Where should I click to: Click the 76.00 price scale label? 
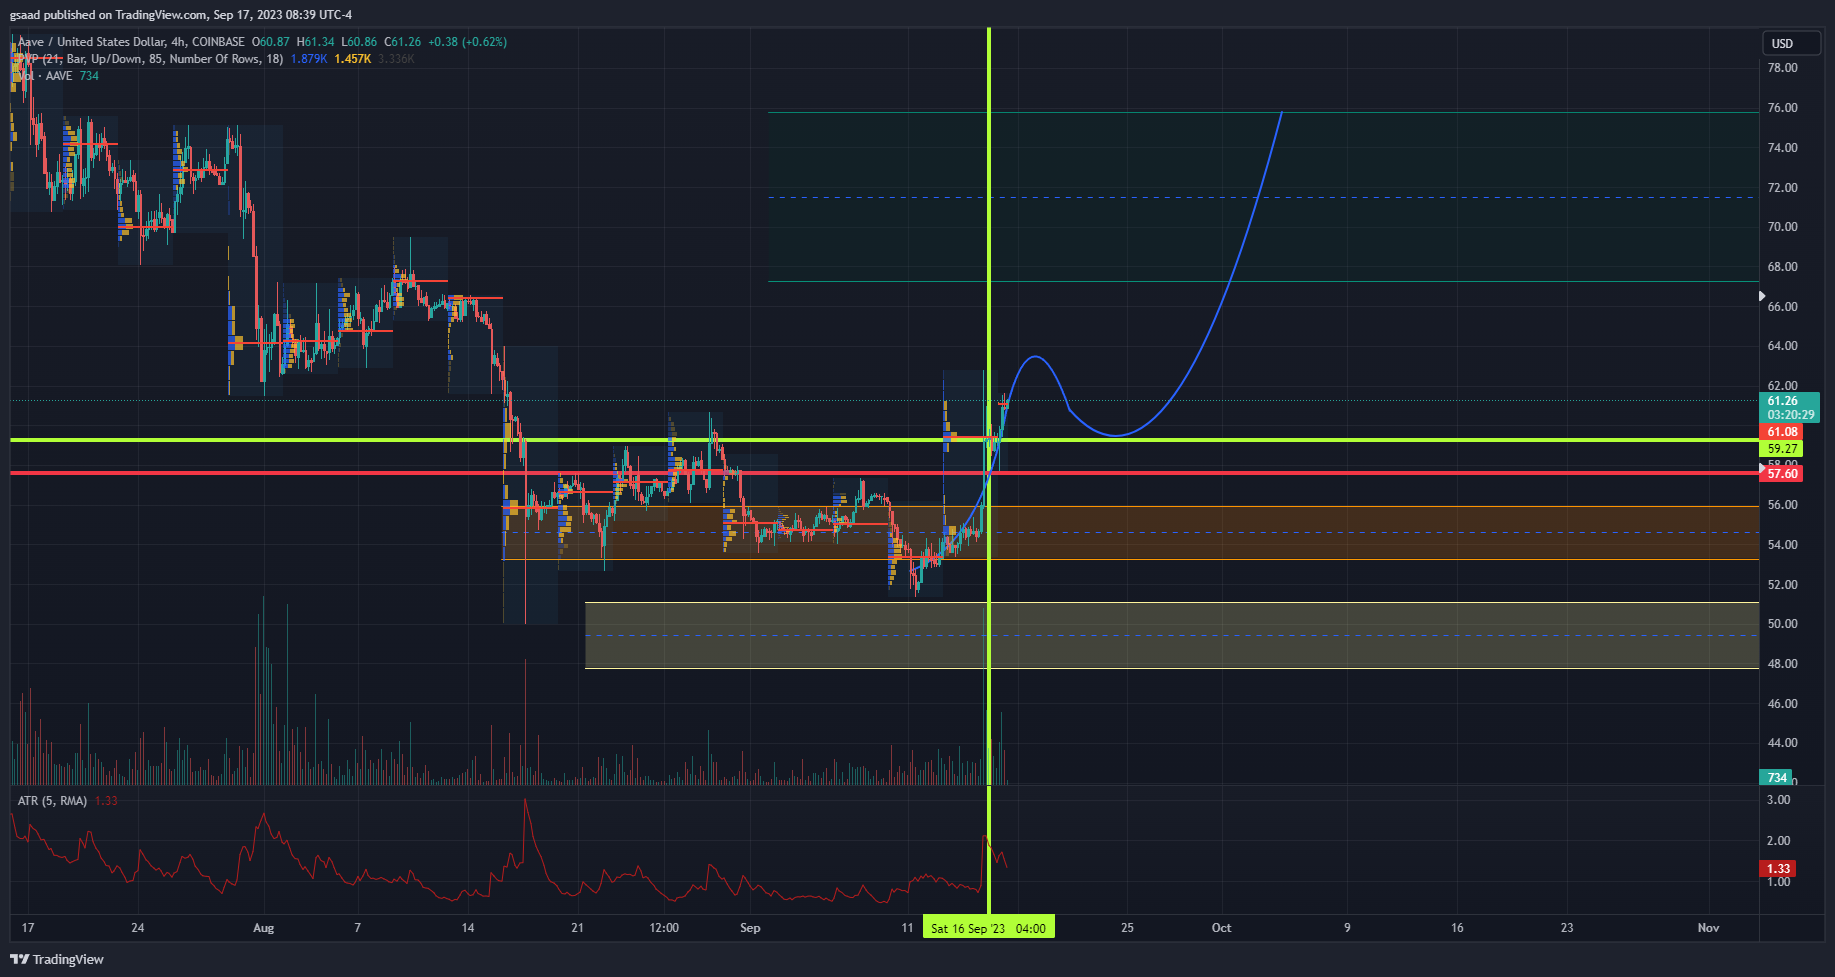coord(1782,108)
